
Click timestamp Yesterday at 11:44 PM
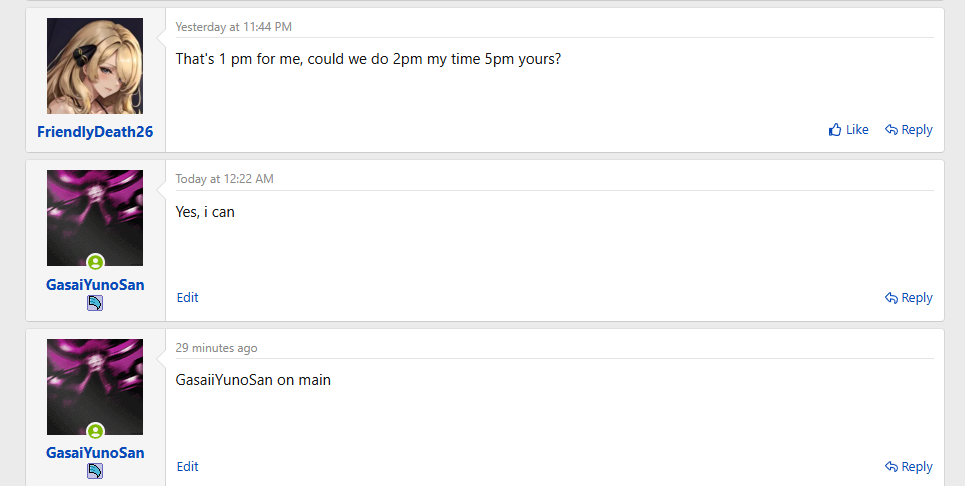pos(233,27)
